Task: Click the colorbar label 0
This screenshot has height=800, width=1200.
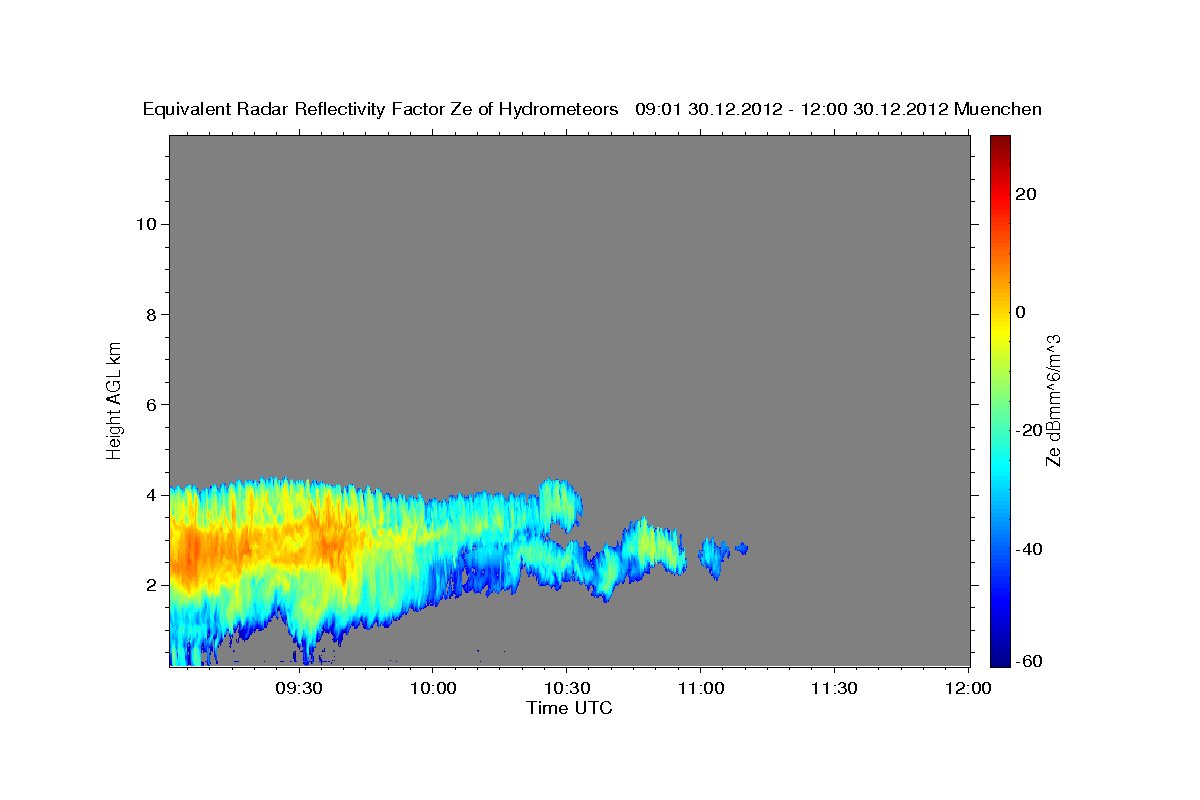Action: click(x=1020, y=312)
